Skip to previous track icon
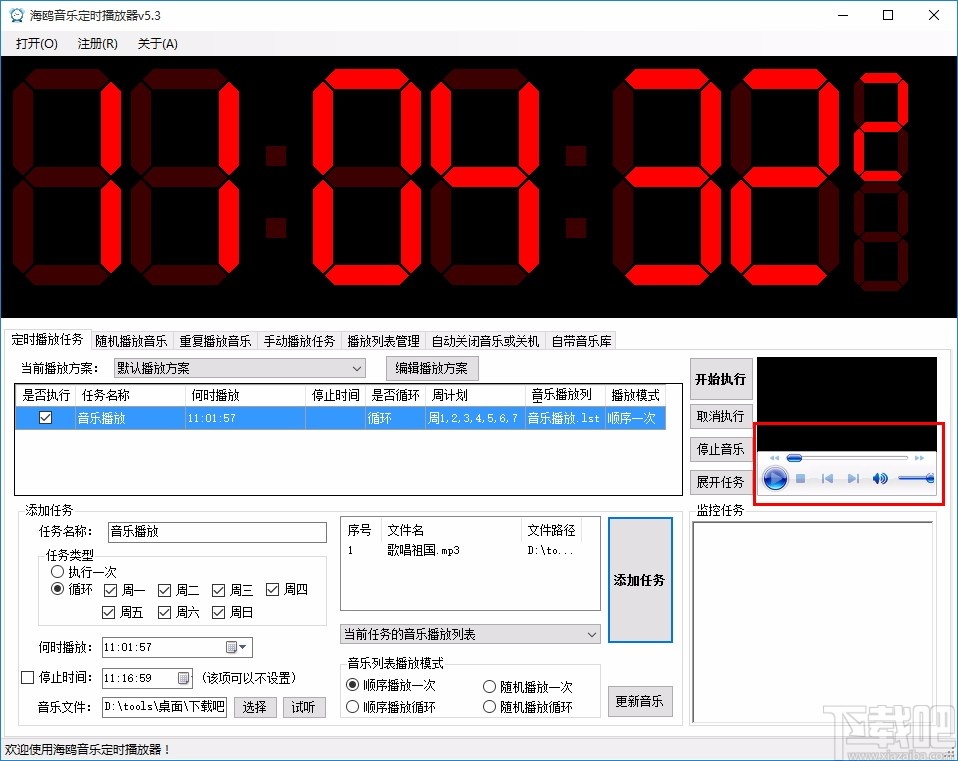 coord(828,478)
